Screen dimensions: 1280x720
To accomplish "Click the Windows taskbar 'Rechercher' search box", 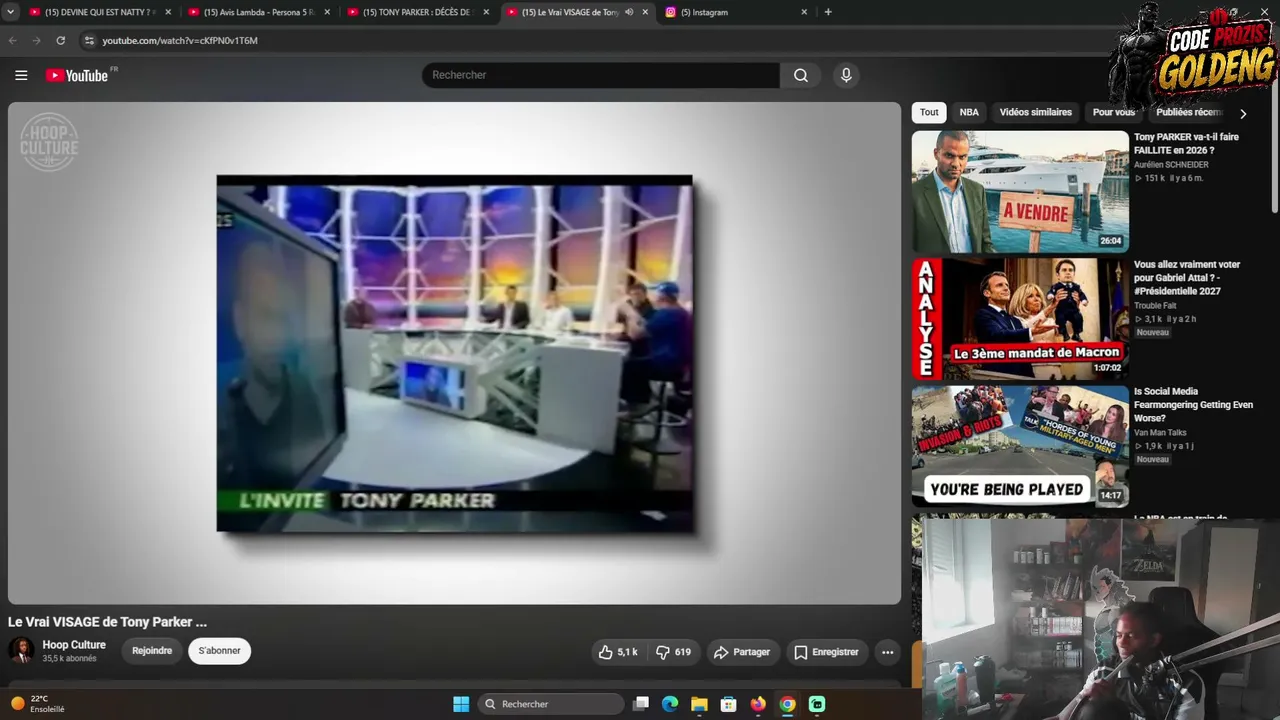I will click(x=551, y=704).
